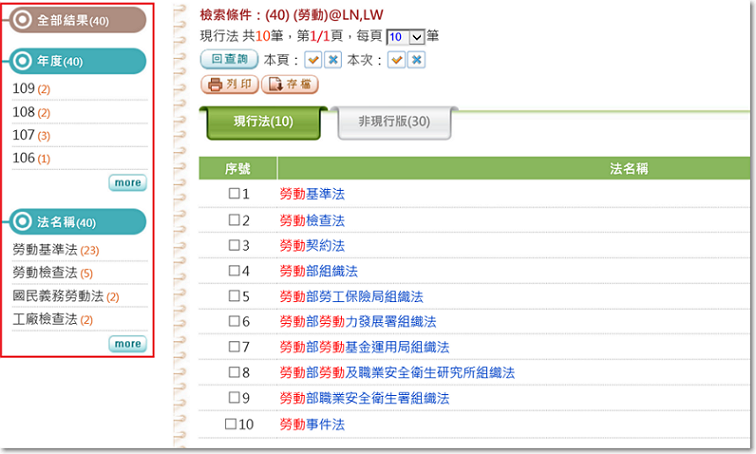Filter by 國民義務勞動法 in sidebar
The image size is (756, 454).
click(x=58, y=296)
